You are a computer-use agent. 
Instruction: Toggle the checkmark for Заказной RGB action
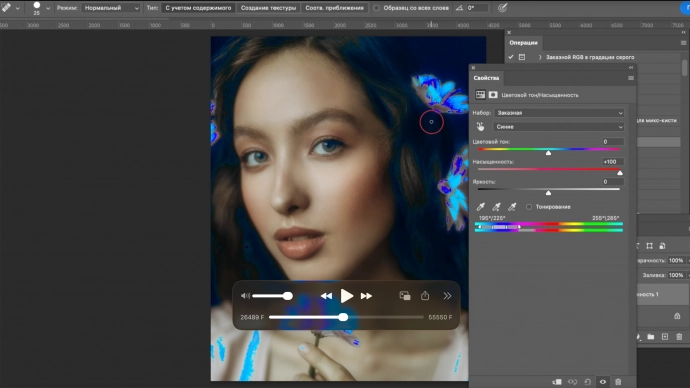click(x=511, y=57)
